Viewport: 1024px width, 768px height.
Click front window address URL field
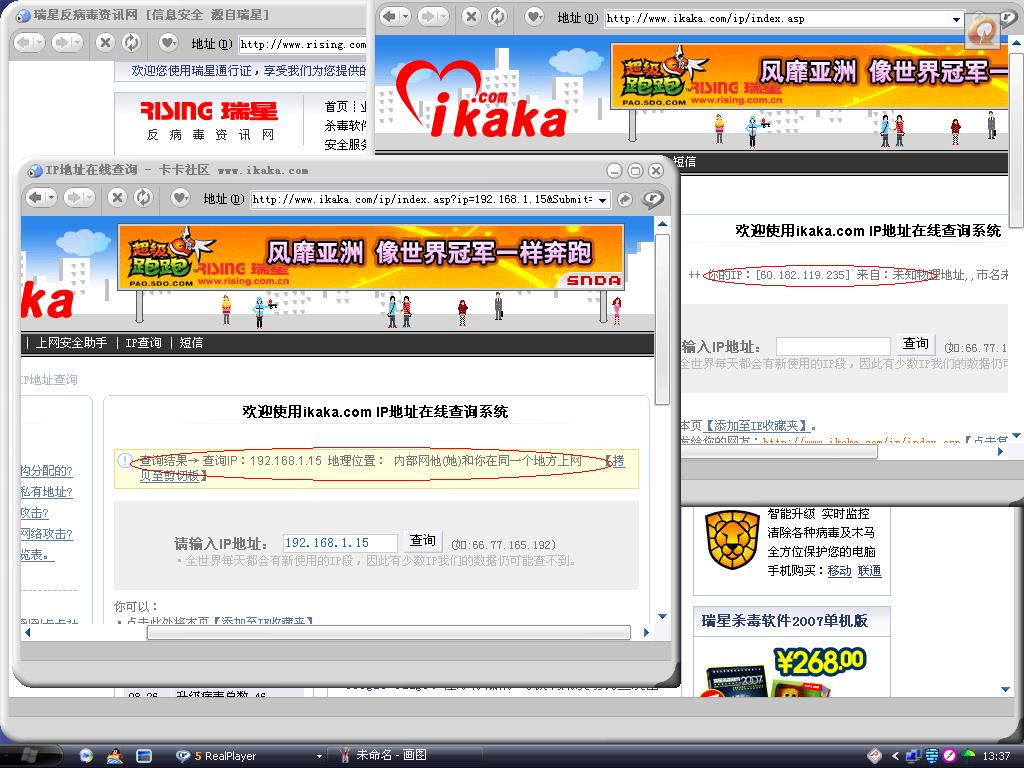pyautogui.click(x=423, y=200)
